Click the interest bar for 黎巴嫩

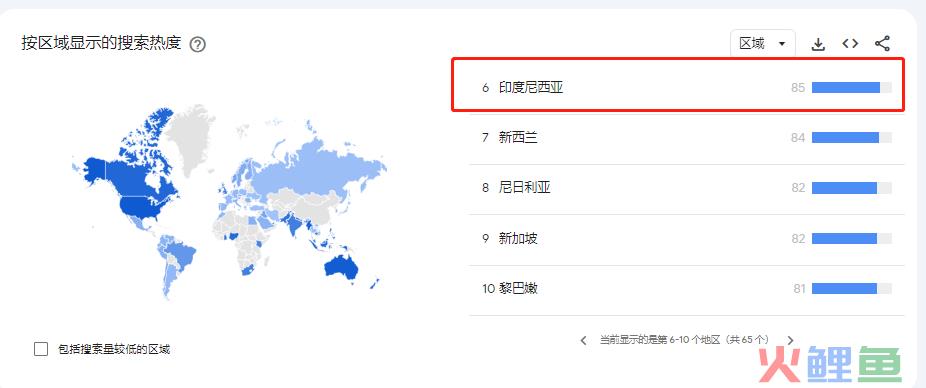852,289
